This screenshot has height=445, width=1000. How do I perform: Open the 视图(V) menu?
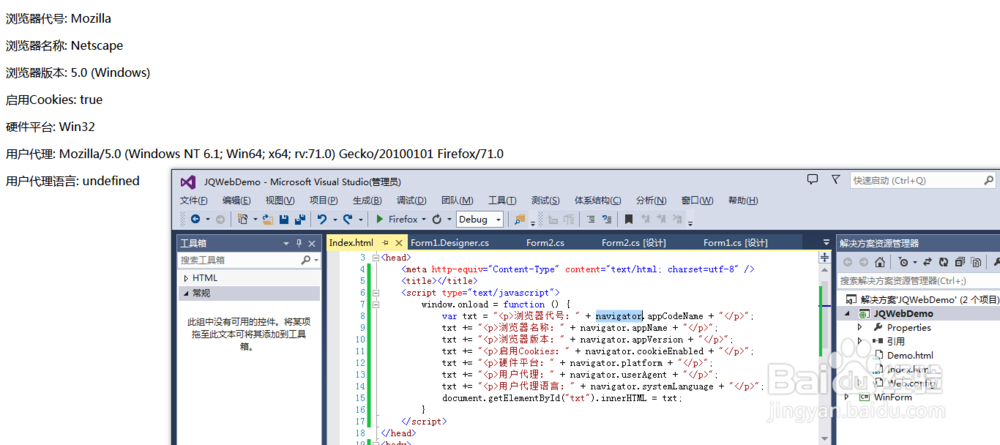(x=280, y=200)
